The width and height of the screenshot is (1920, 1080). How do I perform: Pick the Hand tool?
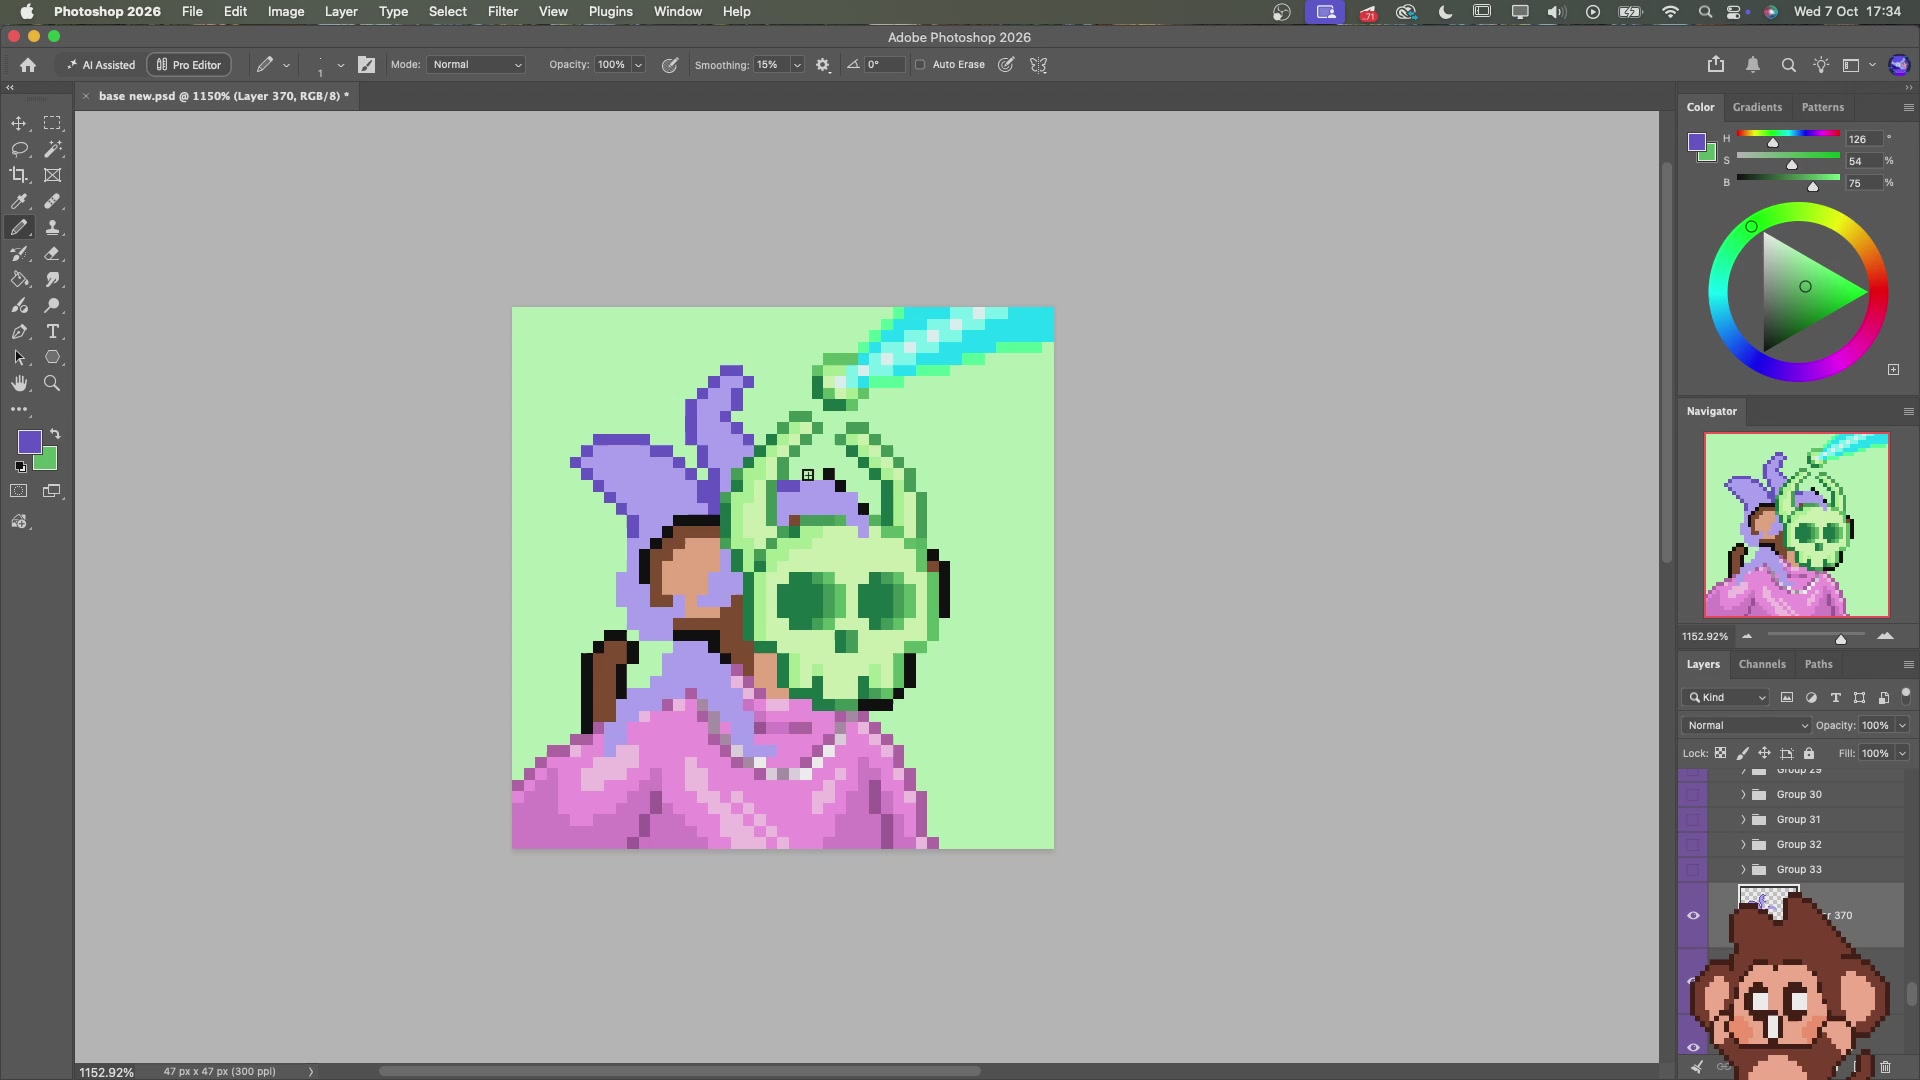pos(19,383)
